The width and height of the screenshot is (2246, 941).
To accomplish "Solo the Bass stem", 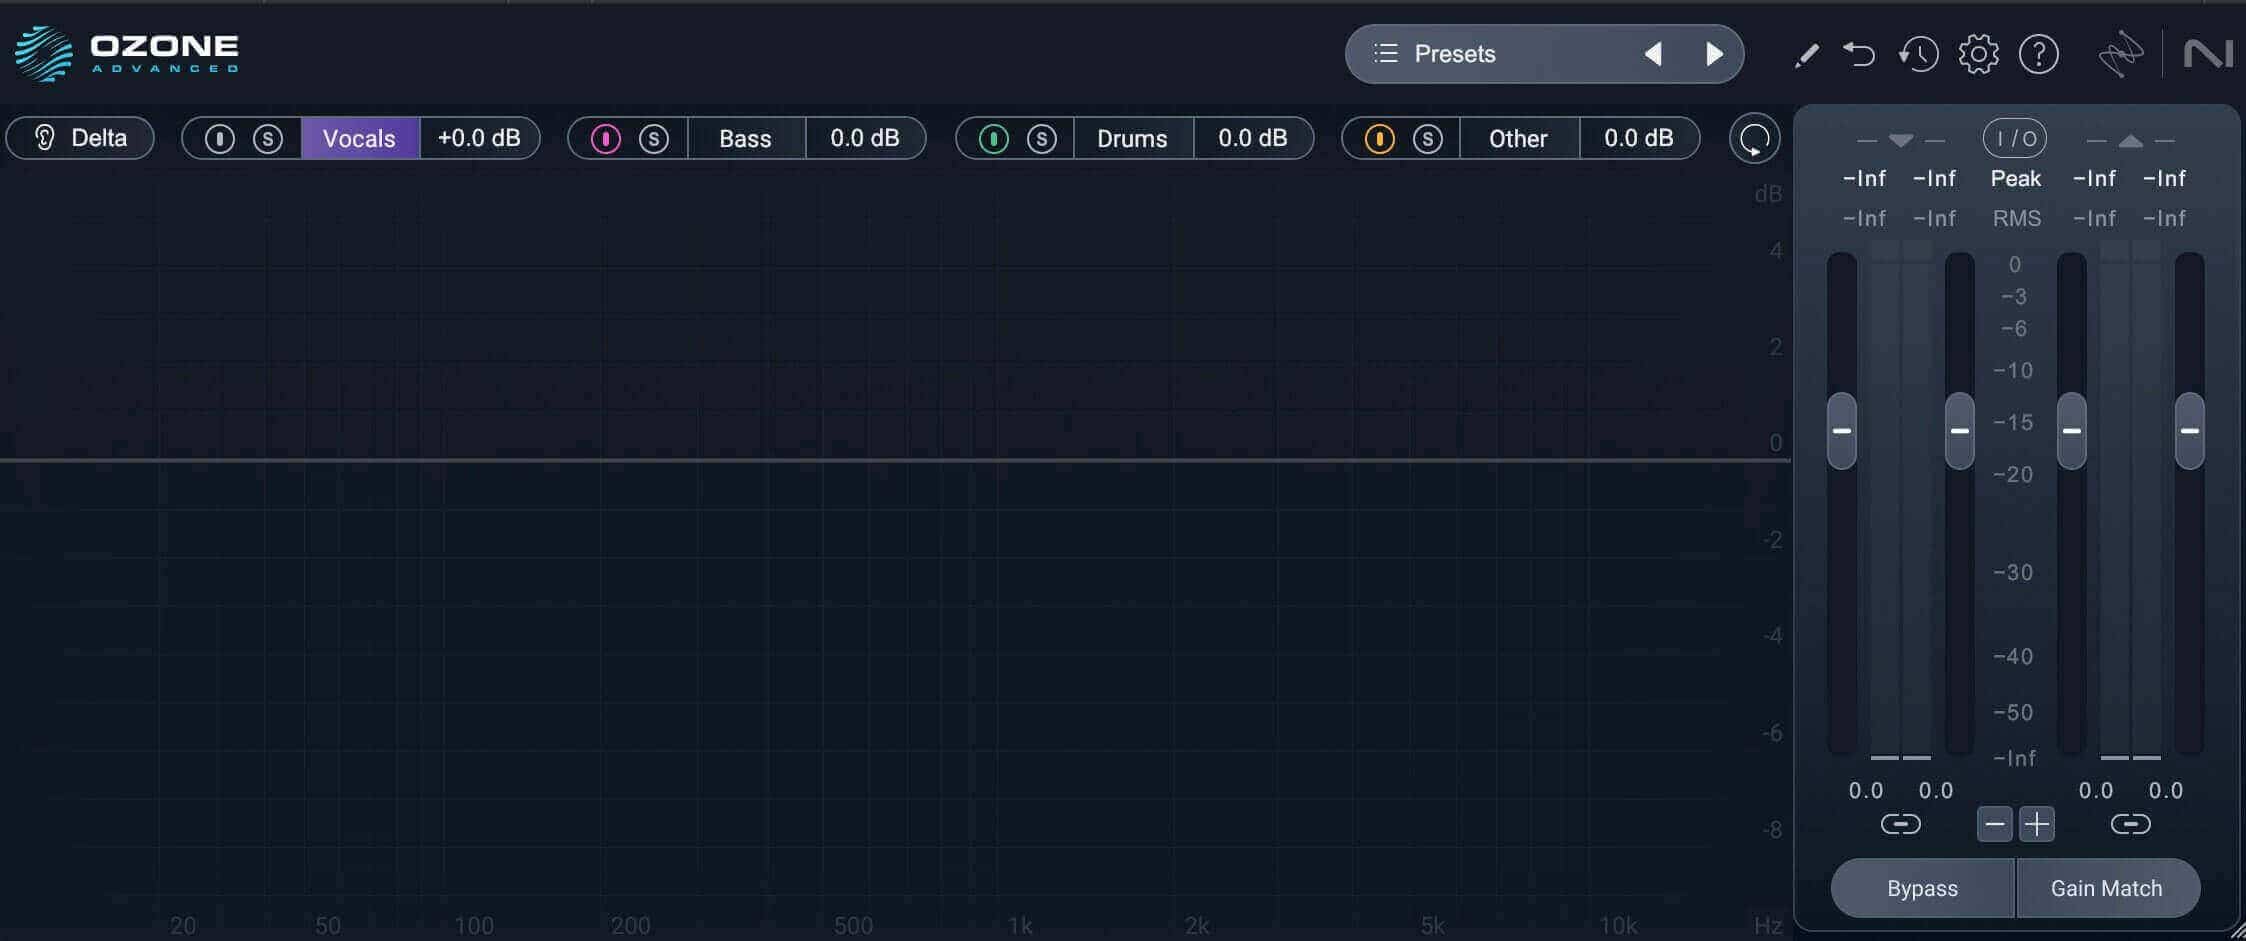I will pos(654,139).
